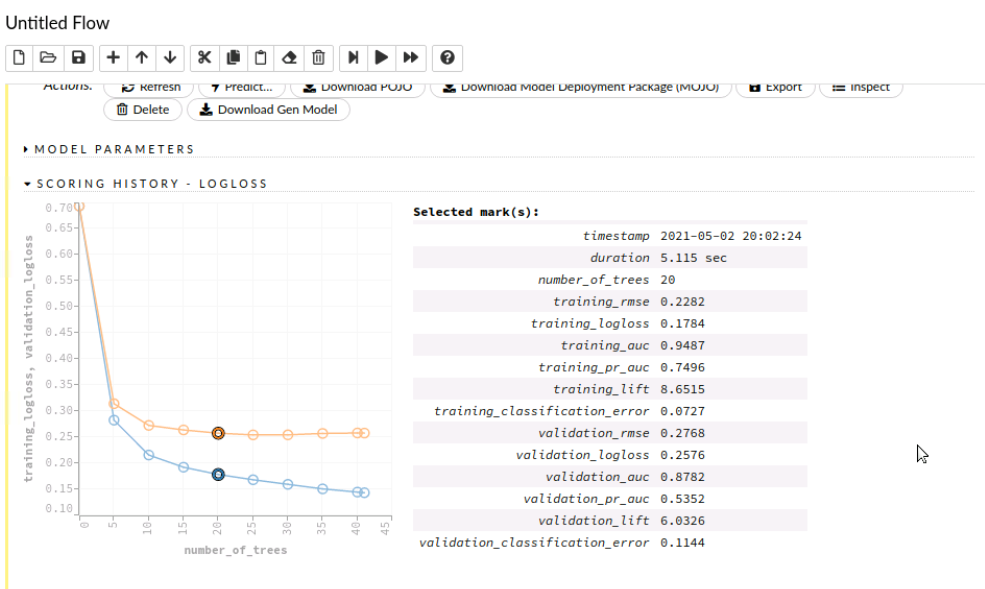Delete cell with toolbar trash icon
The image size is (985, 589).
pyautogui.click(x=318, y=58)
